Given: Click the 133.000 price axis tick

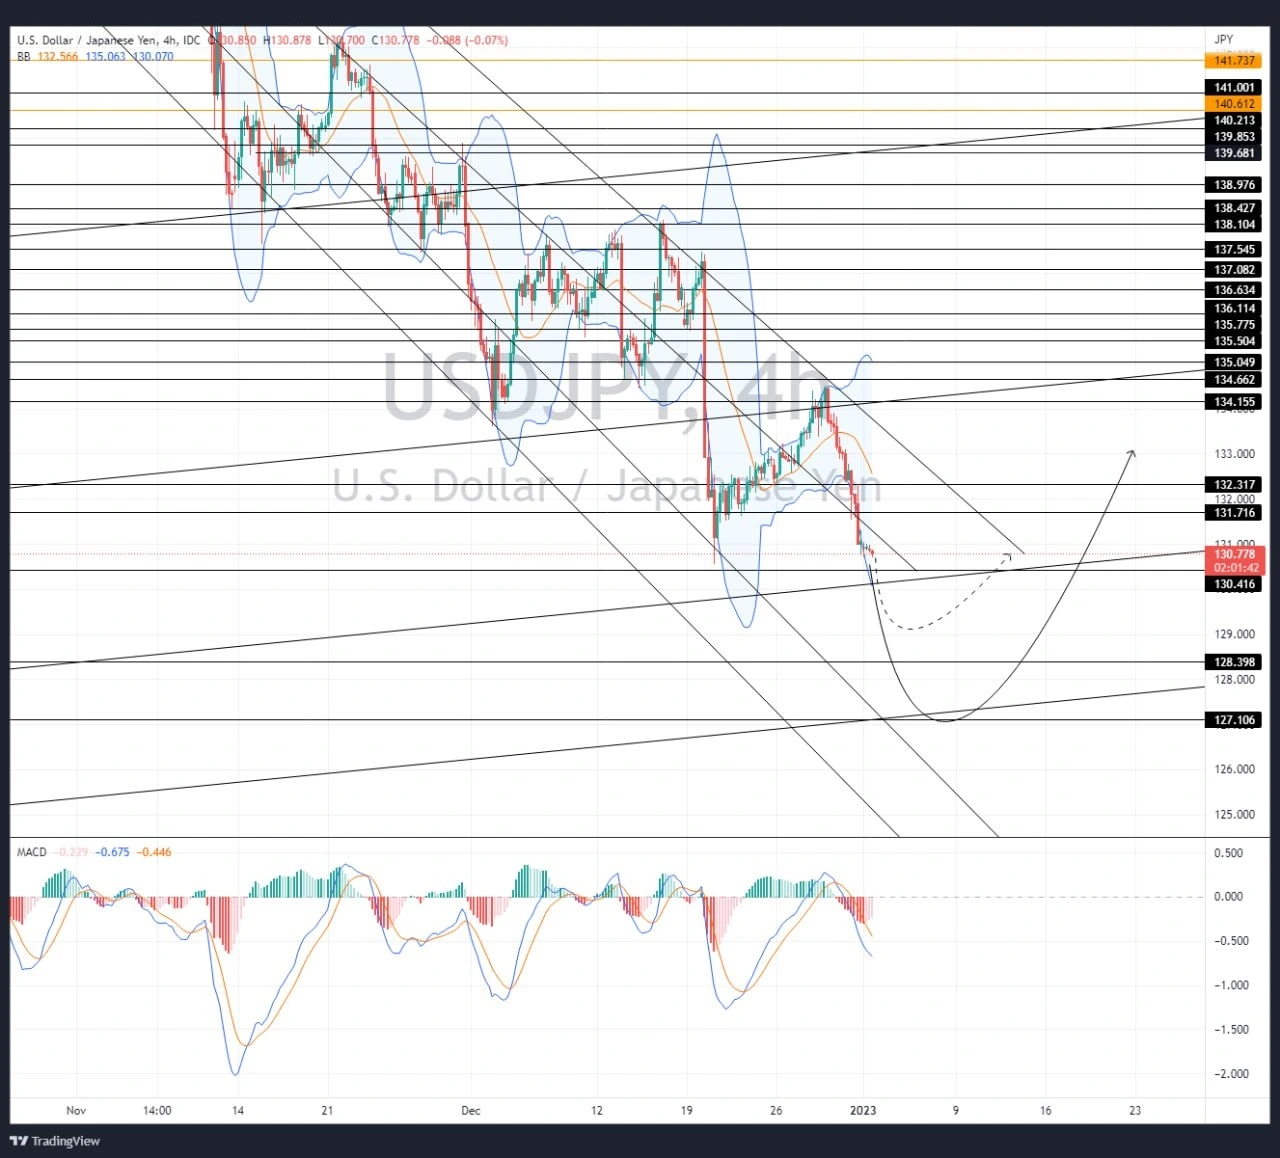Looking at the screenshot, I should pyautogui.click(x=1234, y=454).
